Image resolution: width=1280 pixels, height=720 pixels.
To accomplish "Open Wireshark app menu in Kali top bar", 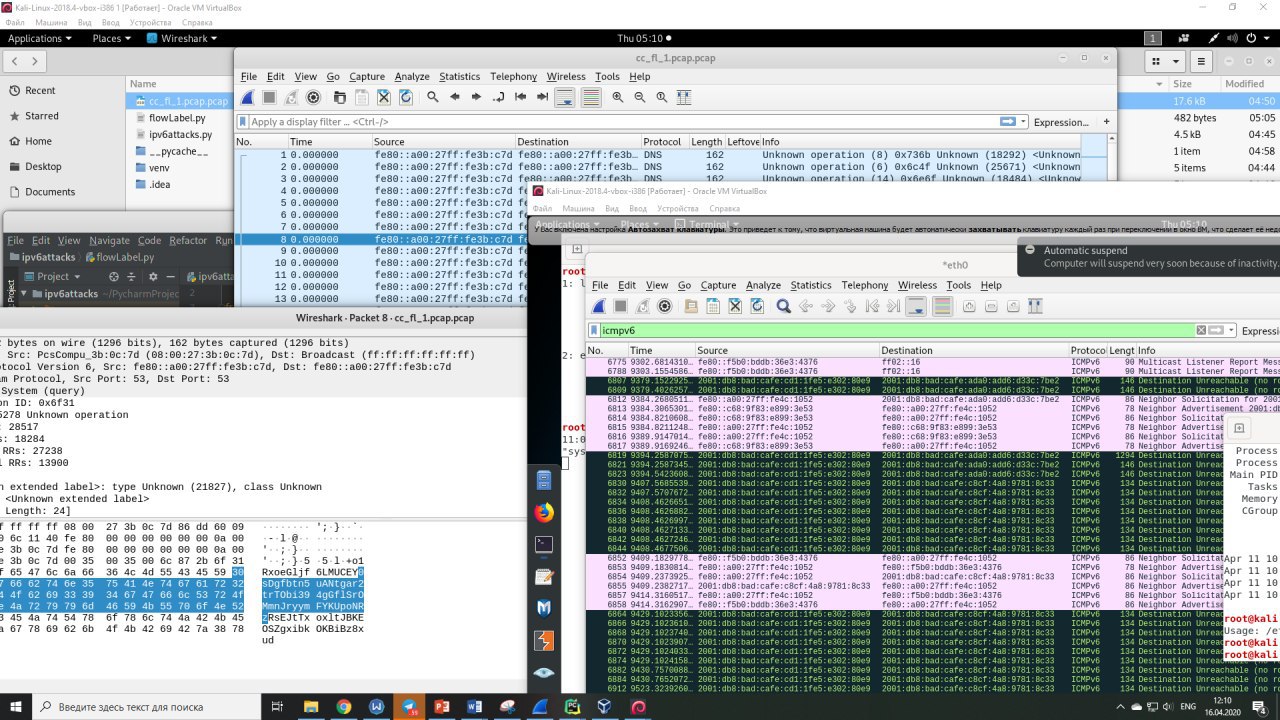I will point(184,38).
